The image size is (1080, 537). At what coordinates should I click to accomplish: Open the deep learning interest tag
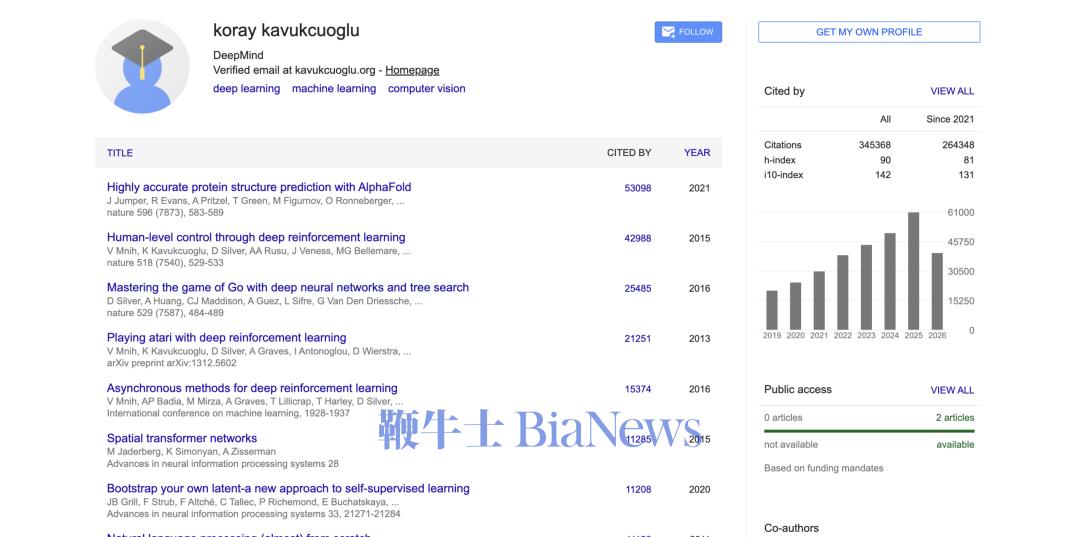pos(247,89)
